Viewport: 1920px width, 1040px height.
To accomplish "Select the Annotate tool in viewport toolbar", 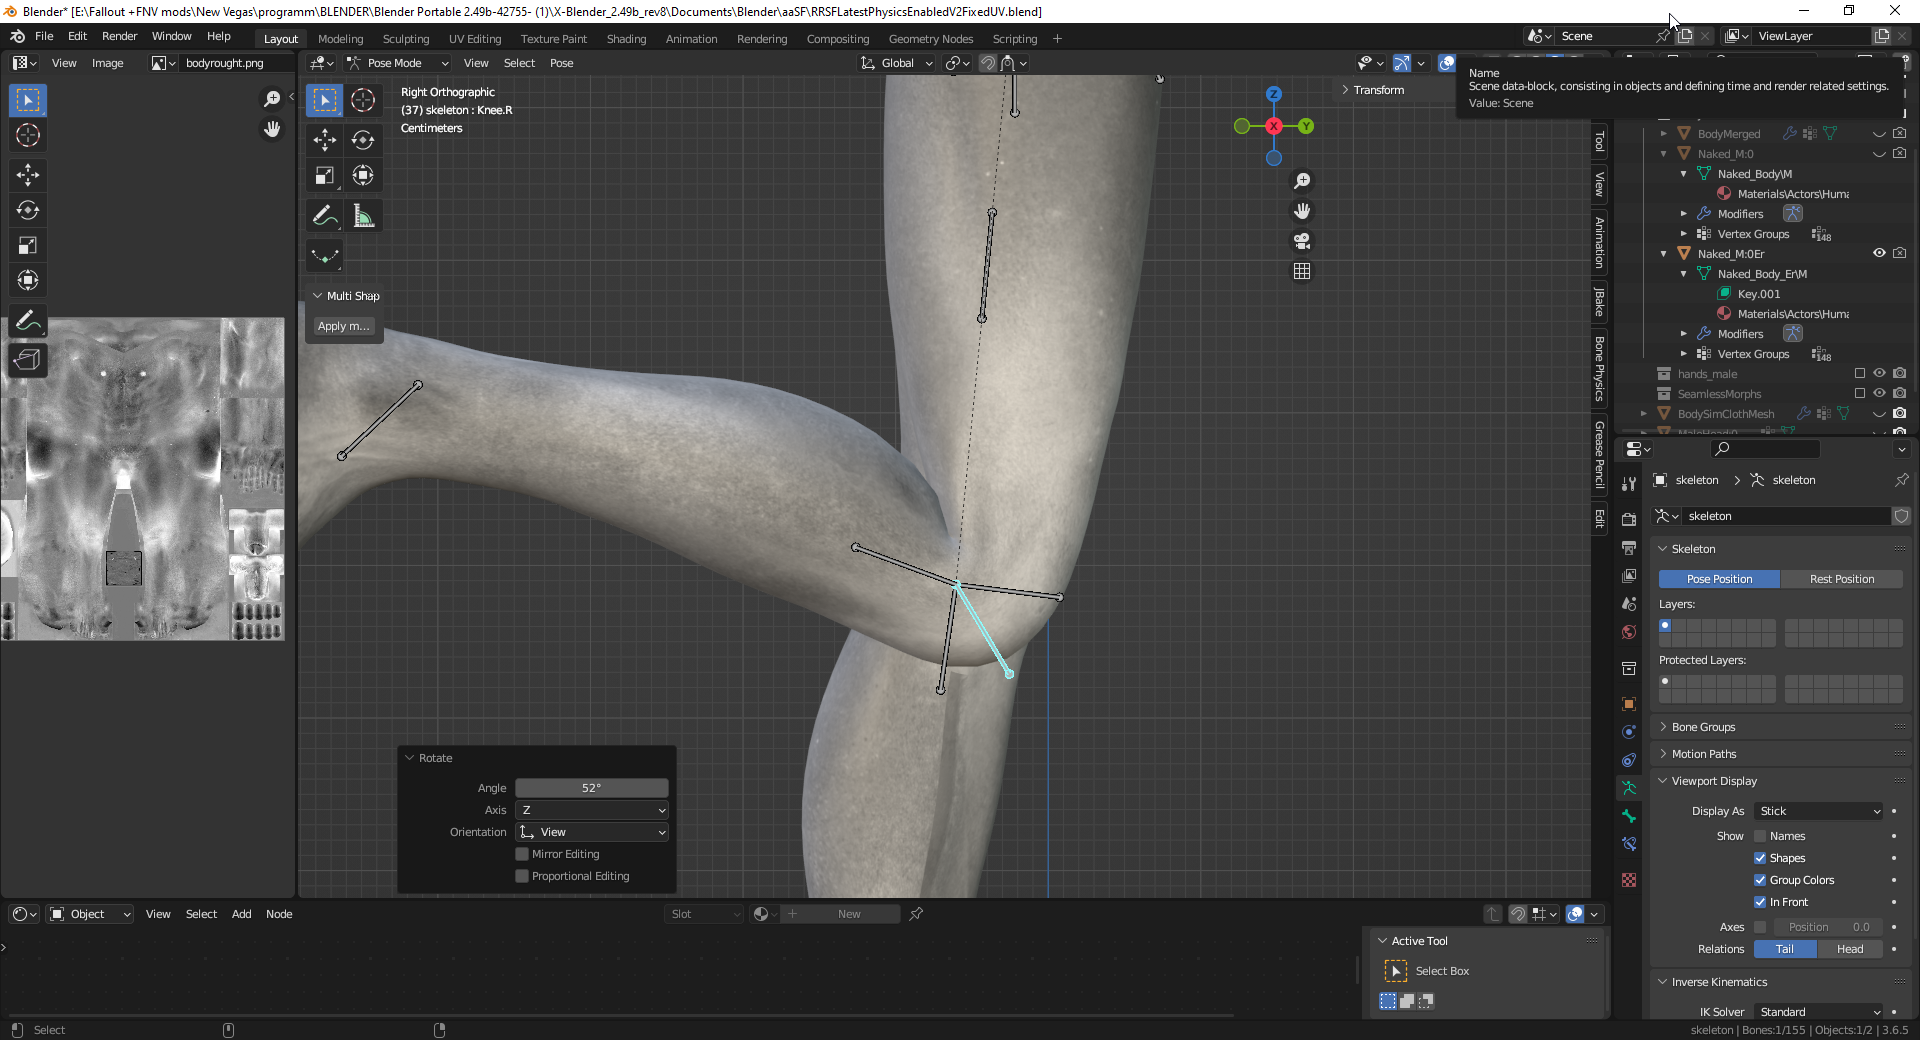I will click(324, 215).
